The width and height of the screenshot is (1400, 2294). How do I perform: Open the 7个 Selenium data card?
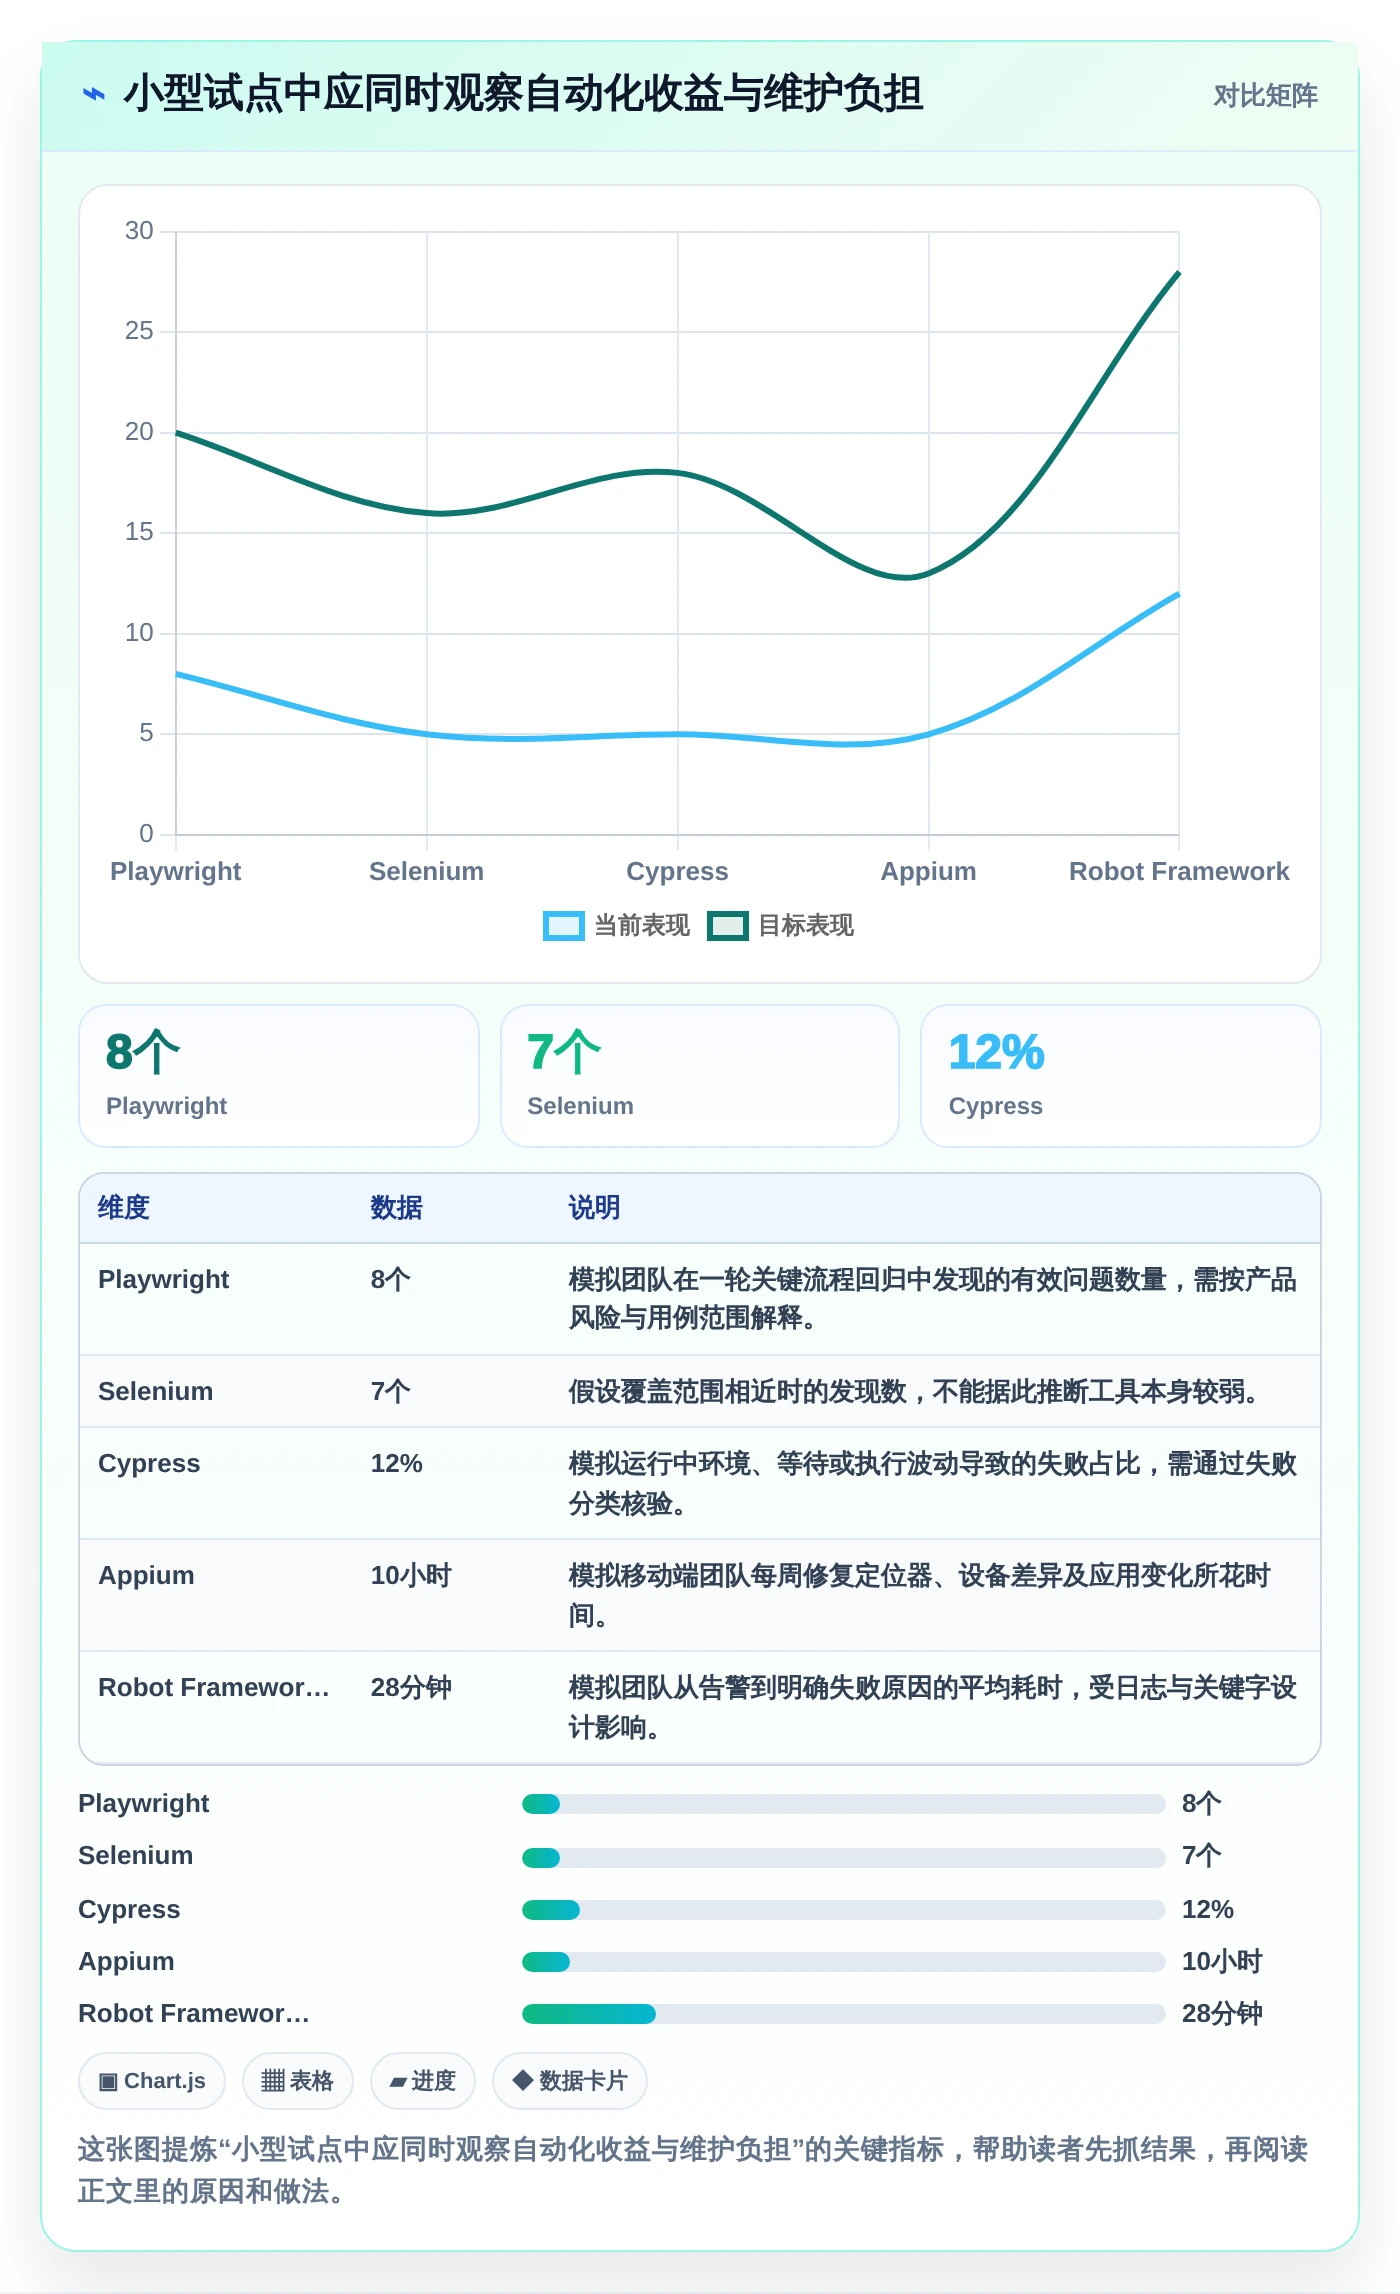tap(700, 1076)
